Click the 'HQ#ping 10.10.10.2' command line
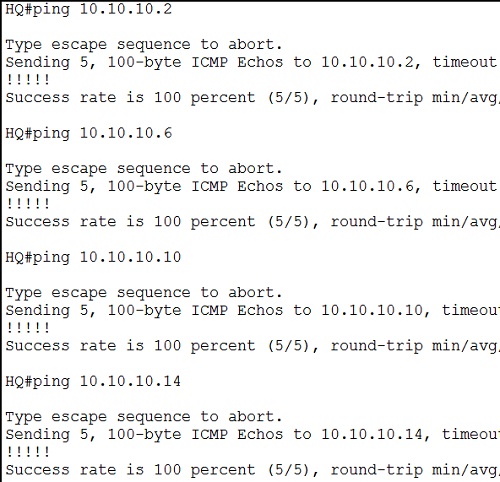Viewport: 500px width, 482px height. pyautogui.click(x=89, y=9)
